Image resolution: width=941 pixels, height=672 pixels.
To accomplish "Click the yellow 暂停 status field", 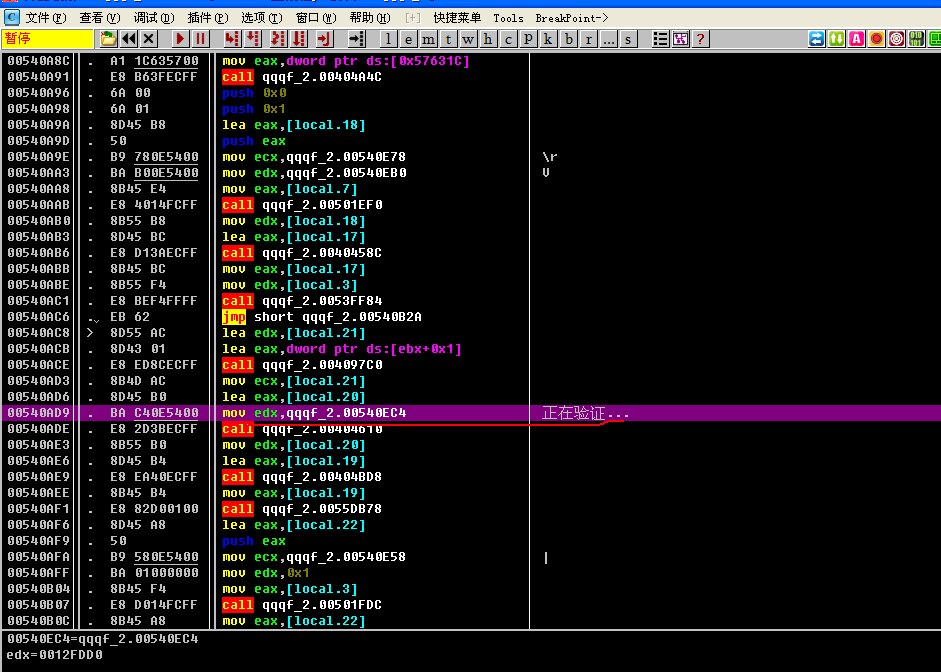I will (x=47, y=39).
